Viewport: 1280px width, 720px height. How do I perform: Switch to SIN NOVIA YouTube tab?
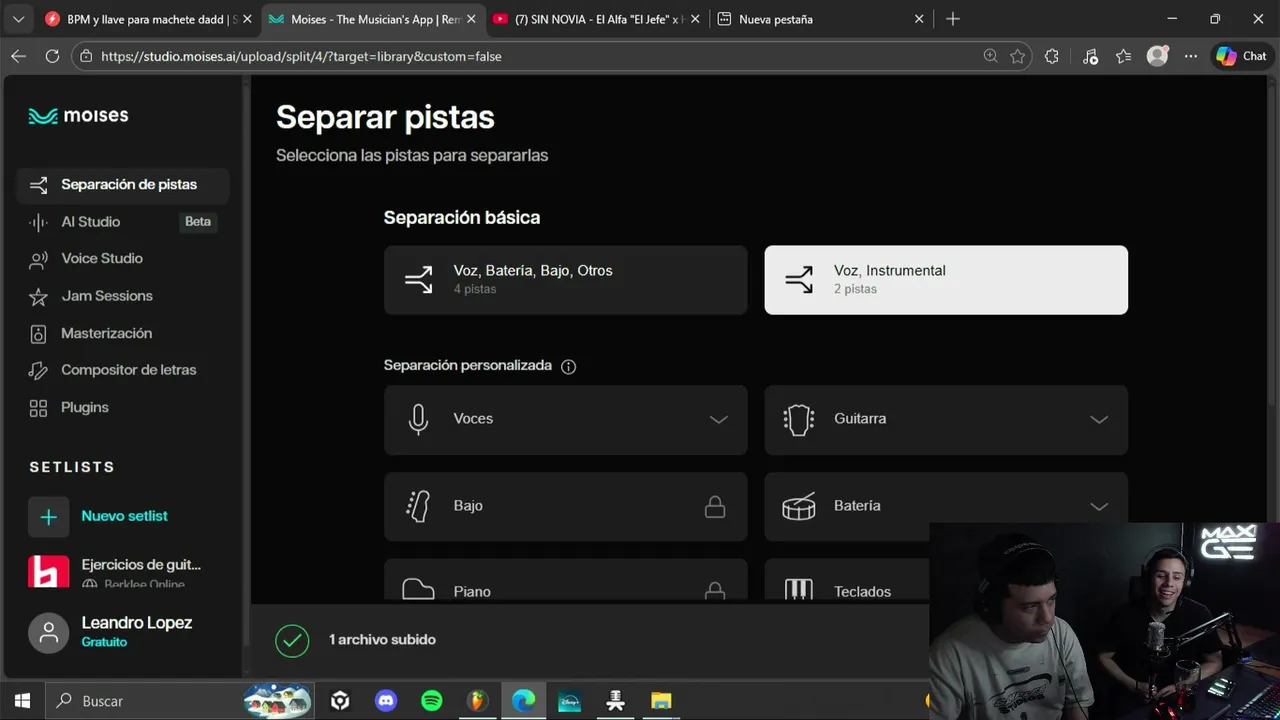595,19
